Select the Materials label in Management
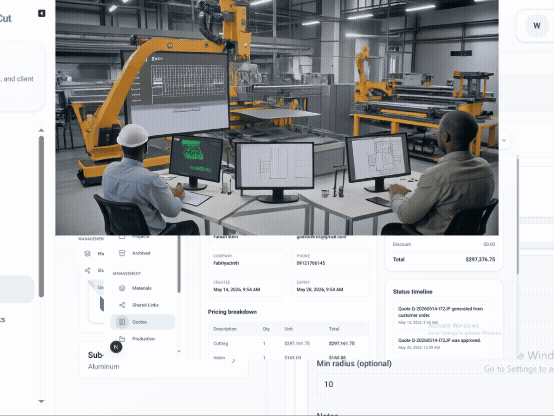This screenshot has width=554, height=416. [x=142, y=288]
